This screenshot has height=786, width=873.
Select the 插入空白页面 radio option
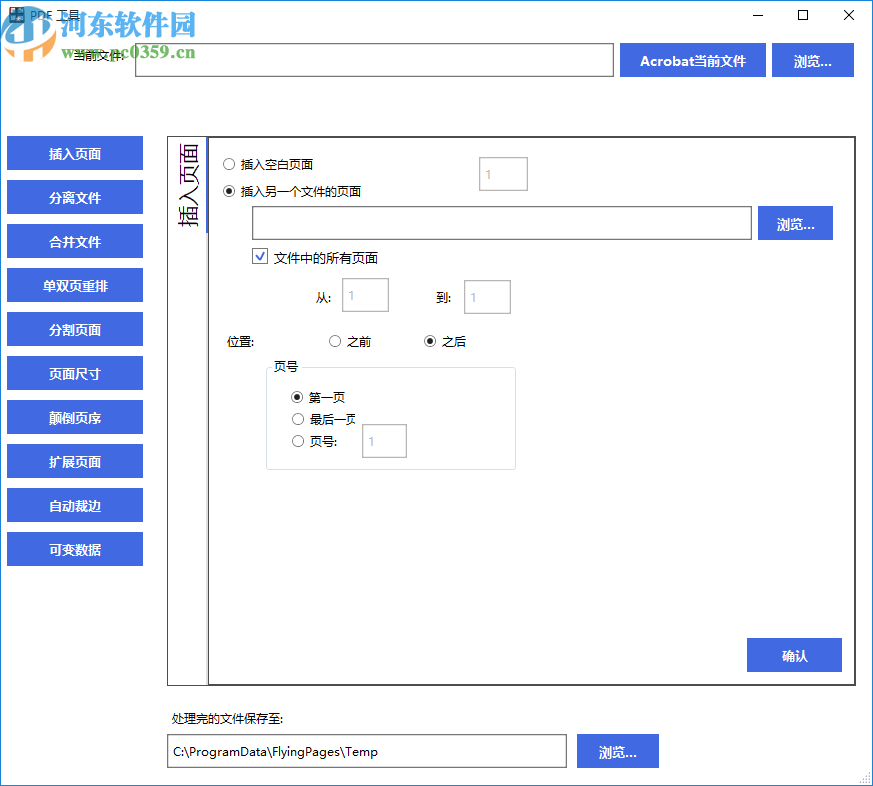229,164
